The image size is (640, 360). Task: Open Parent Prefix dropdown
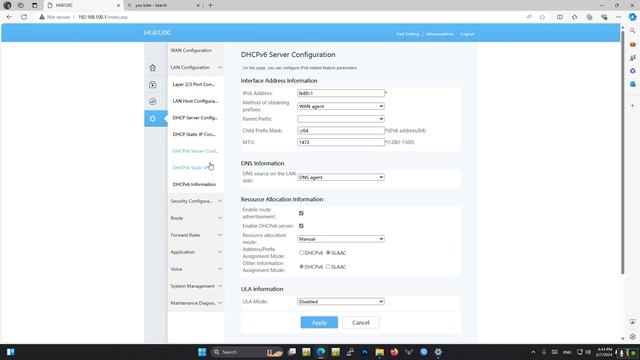[341, 119]
